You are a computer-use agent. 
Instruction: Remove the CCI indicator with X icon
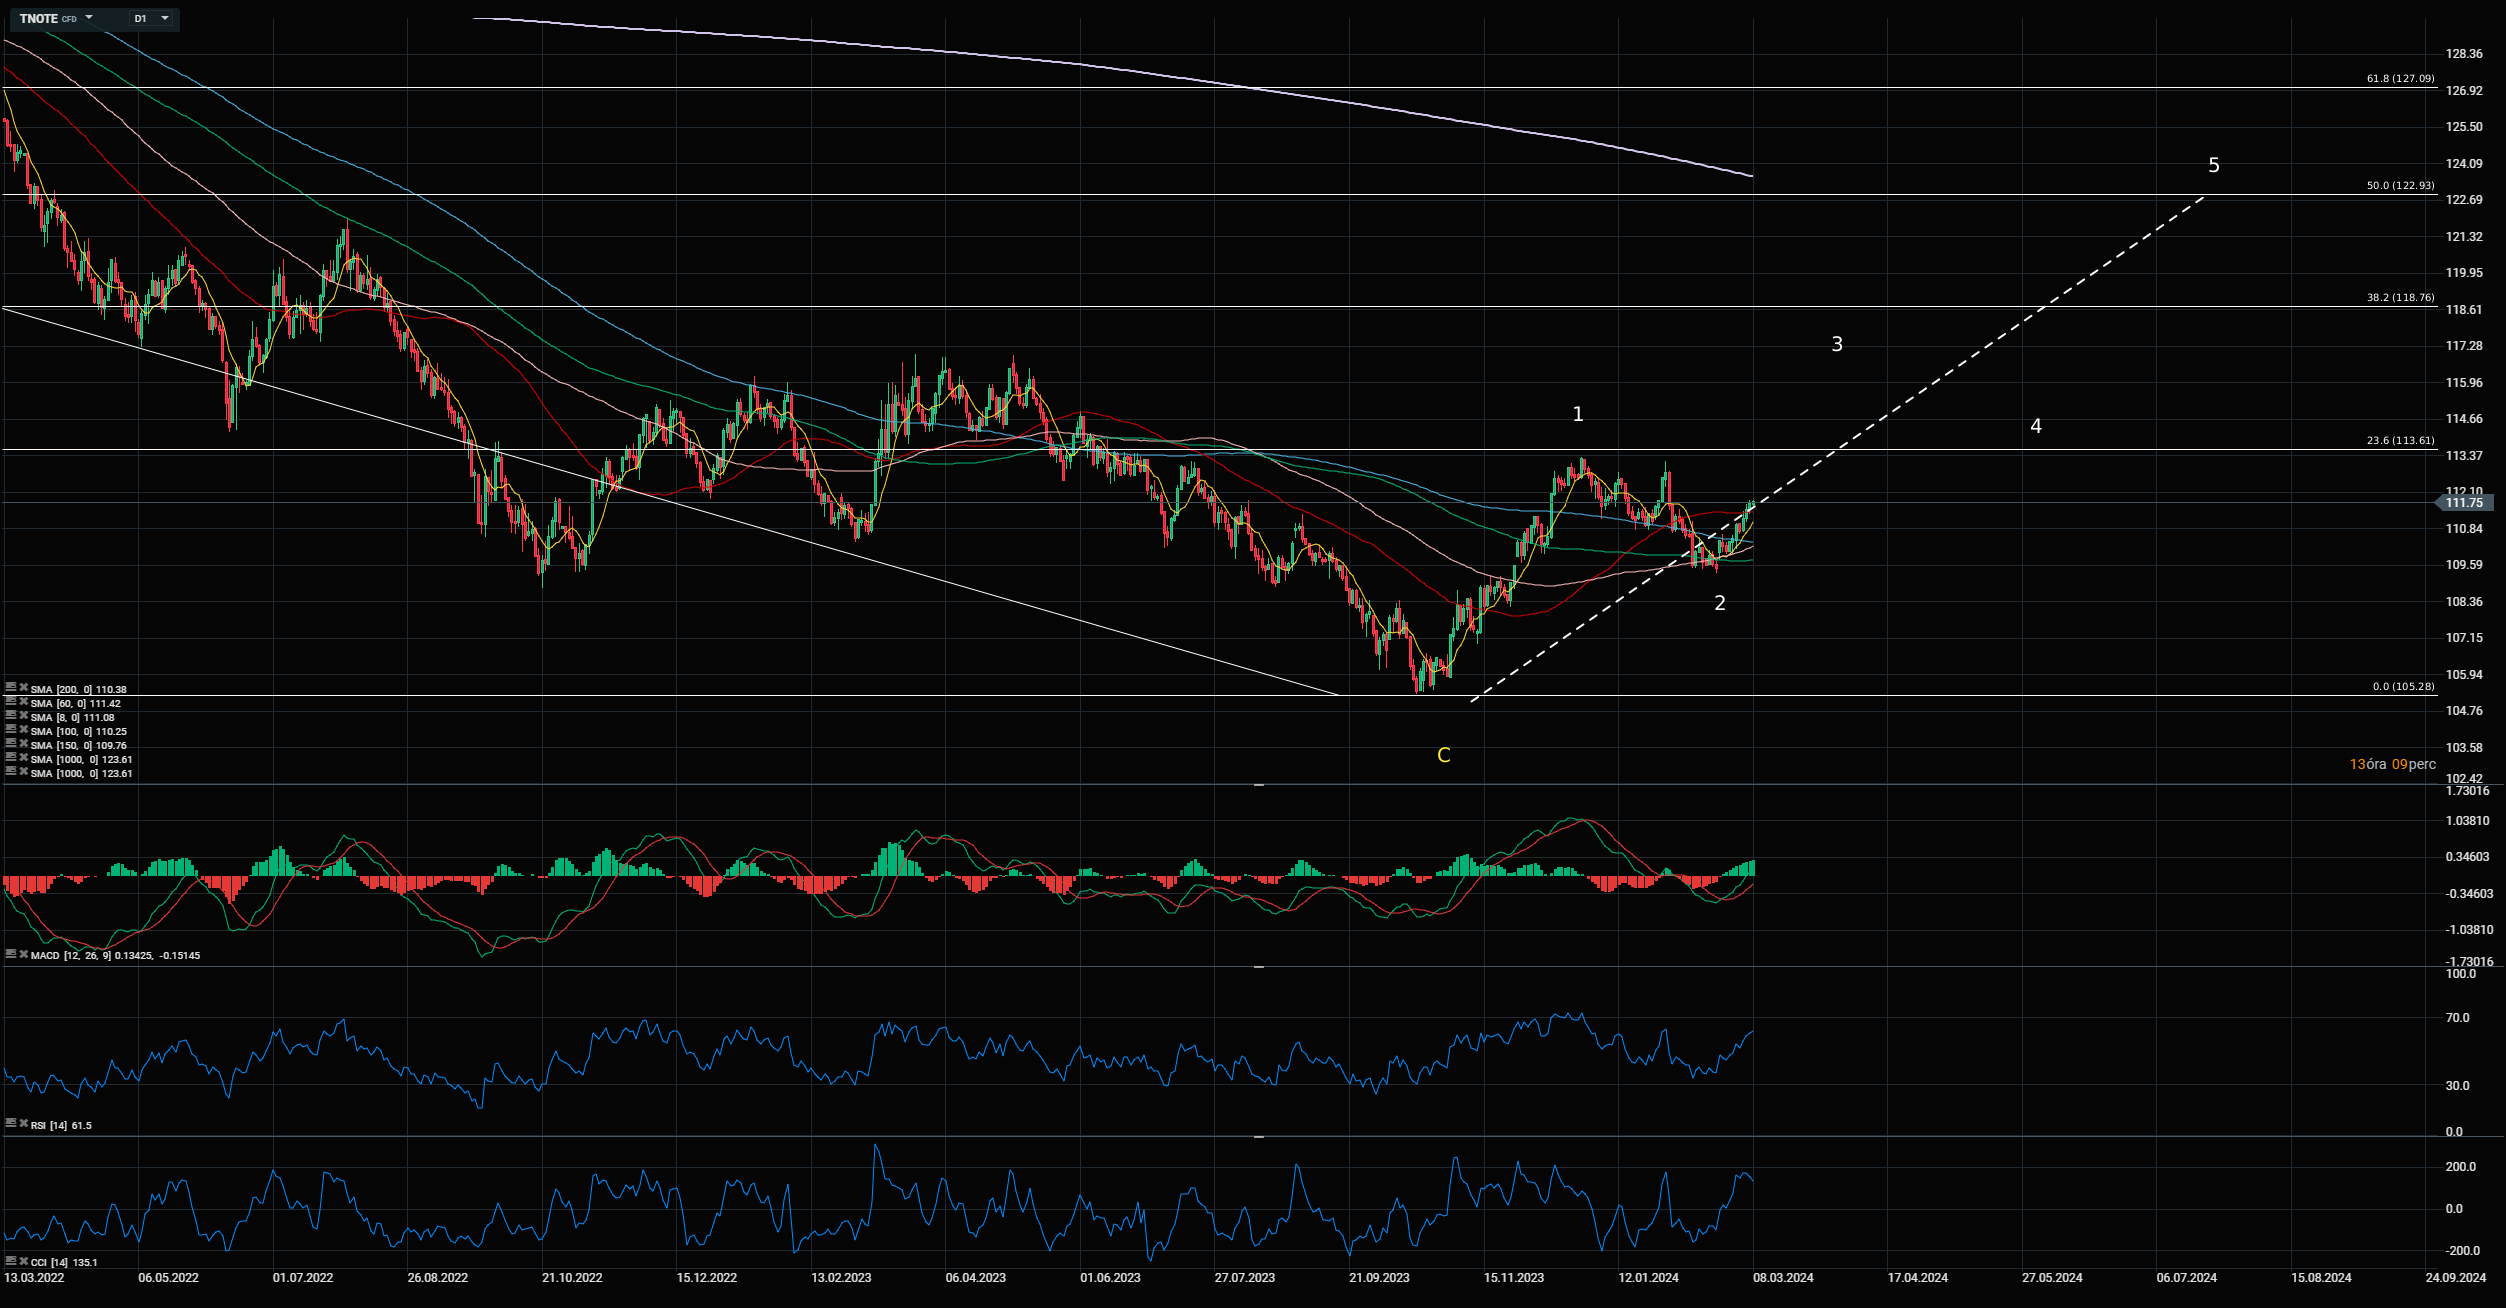point(23,1261)
